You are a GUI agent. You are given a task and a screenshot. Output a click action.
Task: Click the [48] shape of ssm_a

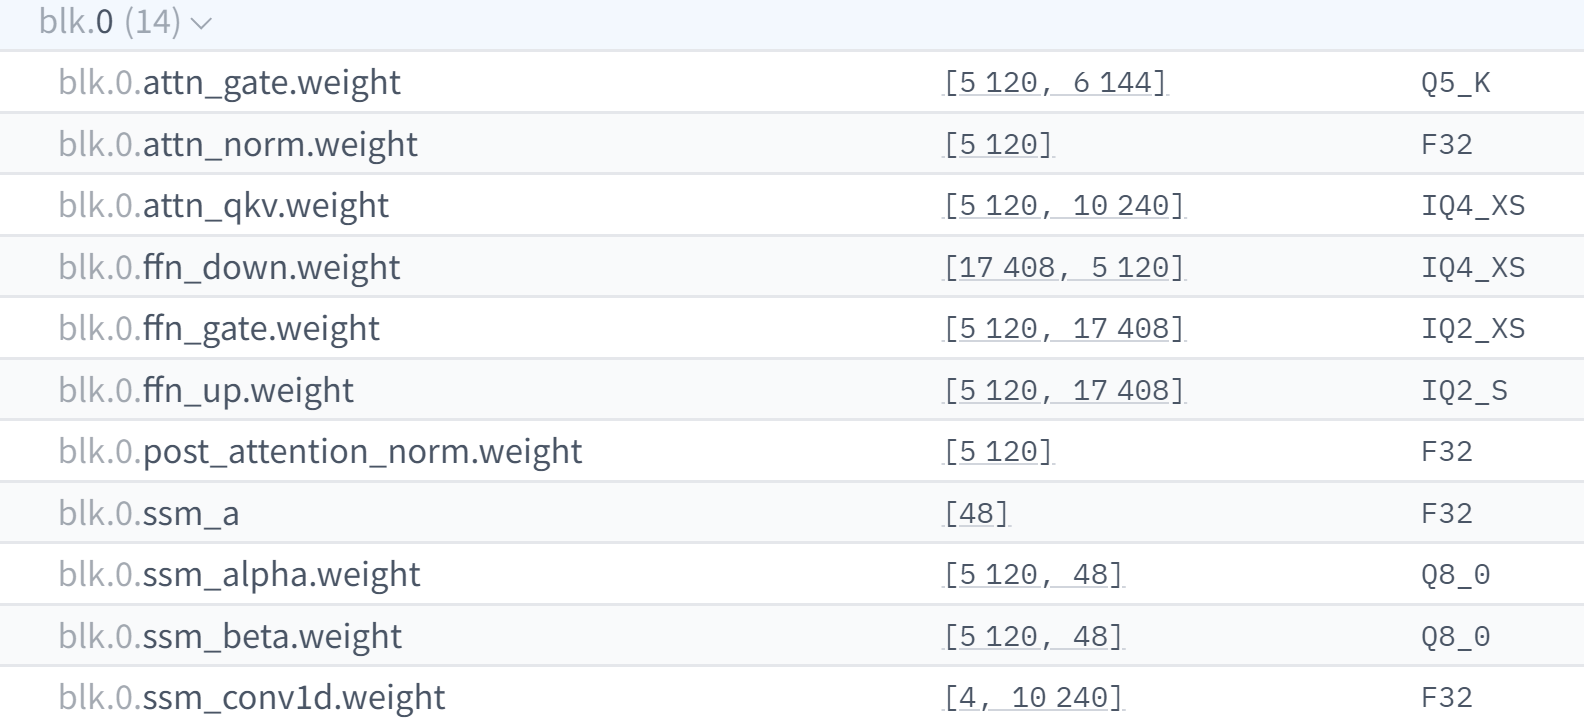[x=976, y=513]
